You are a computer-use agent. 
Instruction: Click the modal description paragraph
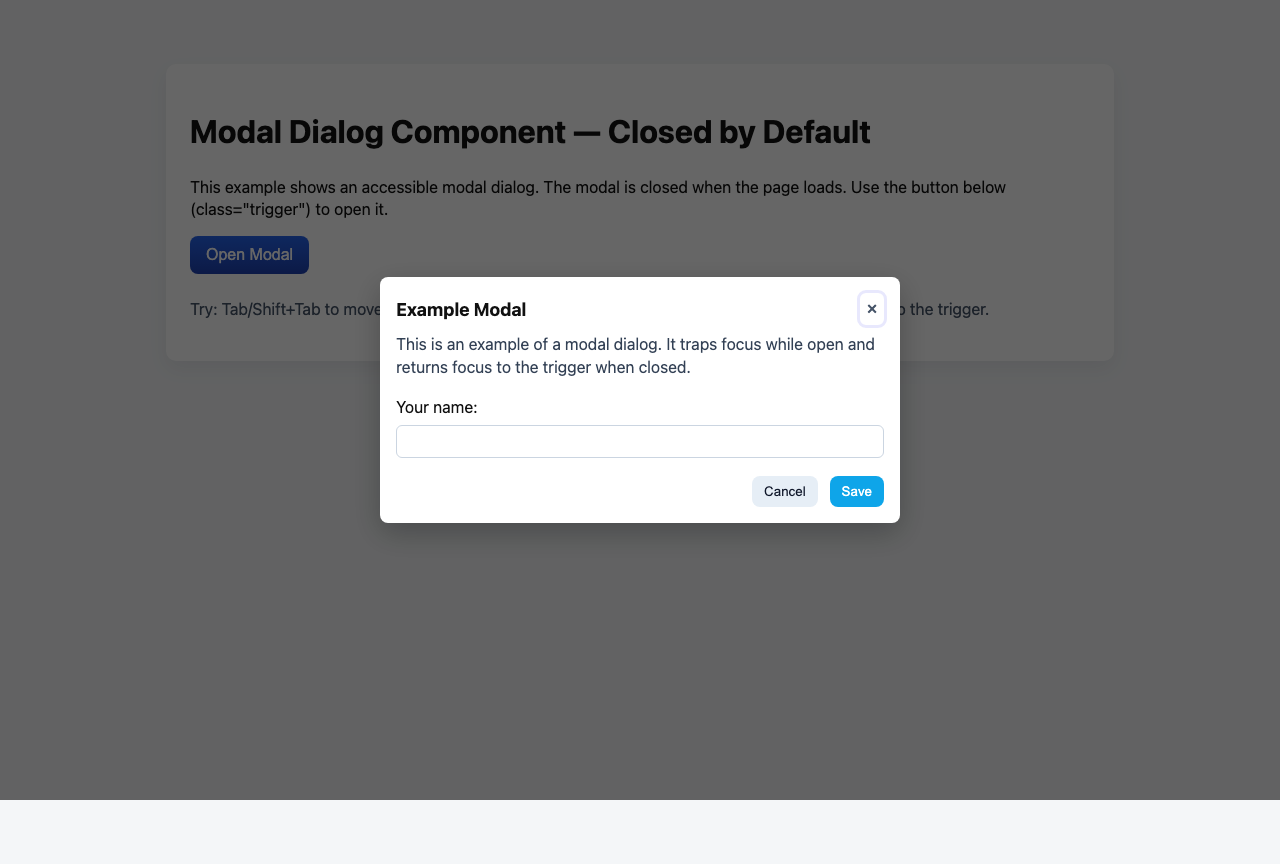coord(634,355)
